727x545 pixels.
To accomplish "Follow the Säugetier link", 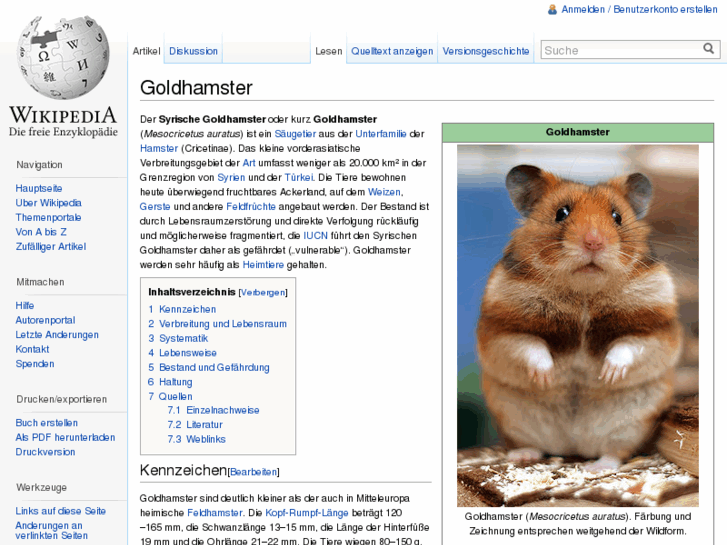I will point(295,134).
